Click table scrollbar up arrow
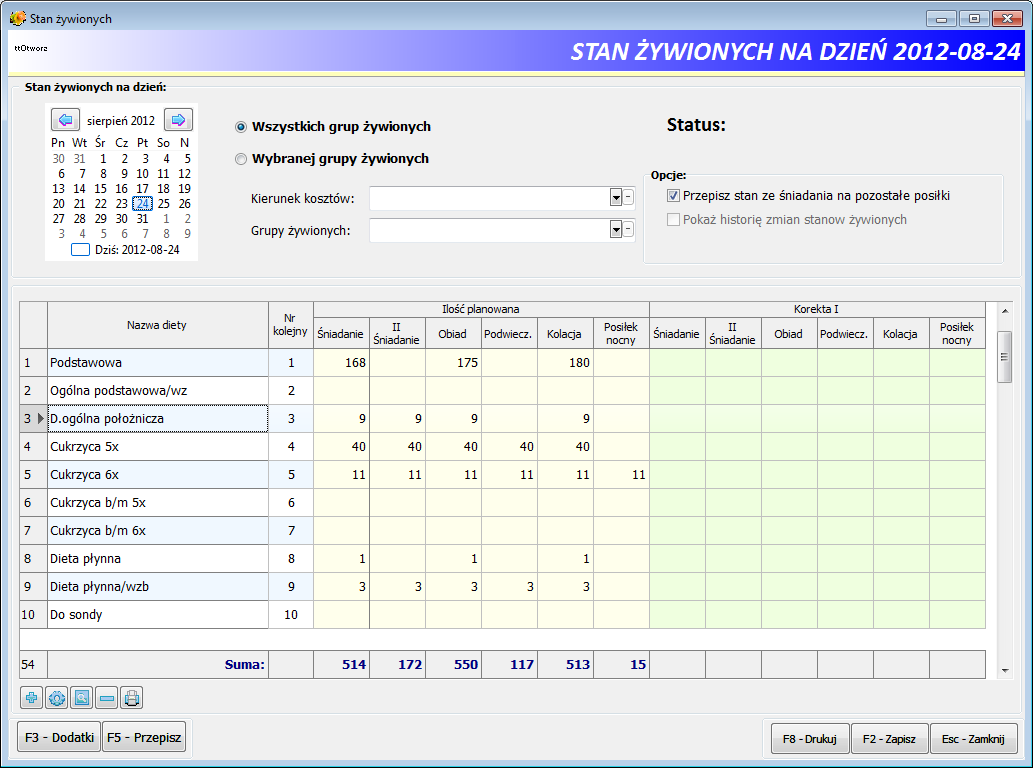The width and height of the screenshot is (1033, 768). [x=1005, y=311]
